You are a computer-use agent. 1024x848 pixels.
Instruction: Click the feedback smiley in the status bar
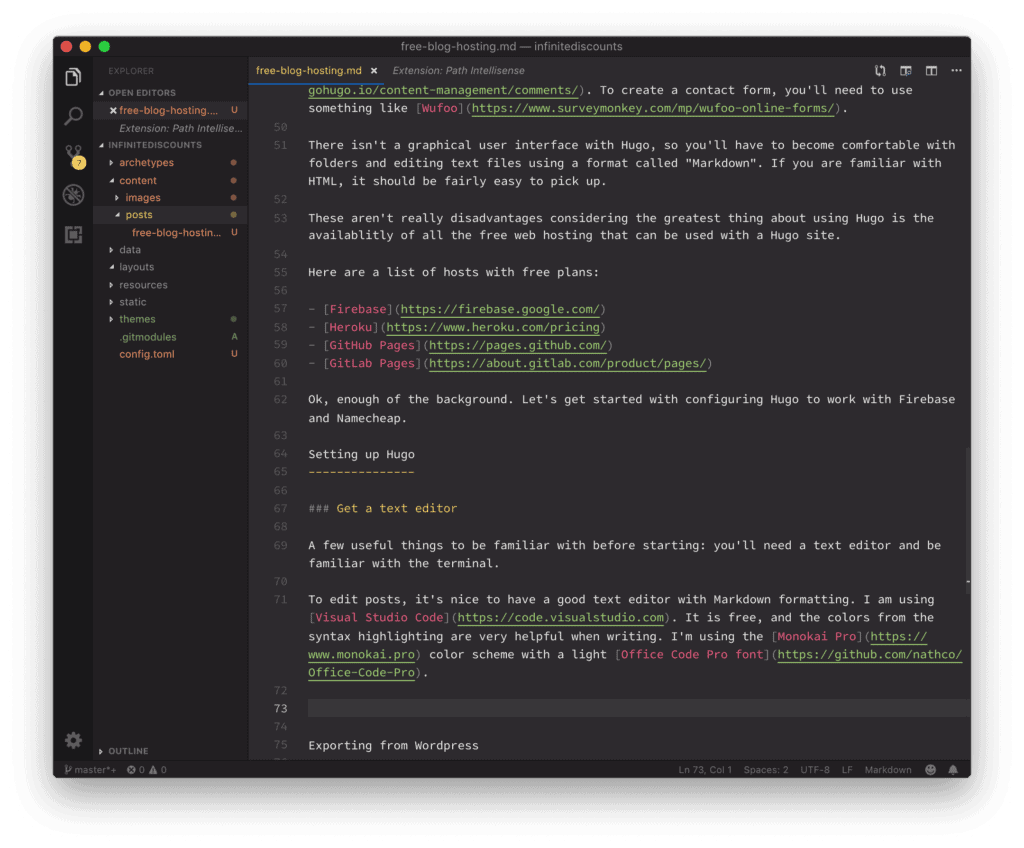(x=930, y=770)
